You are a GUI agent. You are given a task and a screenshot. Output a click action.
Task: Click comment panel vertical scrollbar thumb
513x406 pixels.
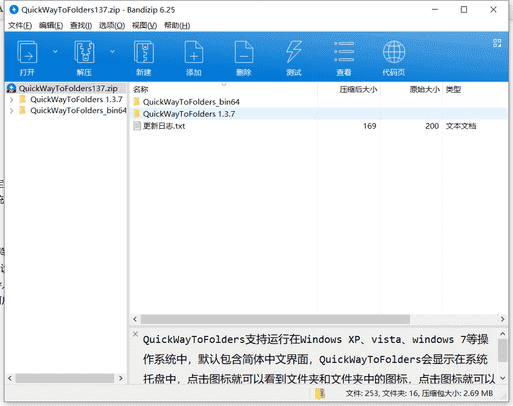[503, 351]
